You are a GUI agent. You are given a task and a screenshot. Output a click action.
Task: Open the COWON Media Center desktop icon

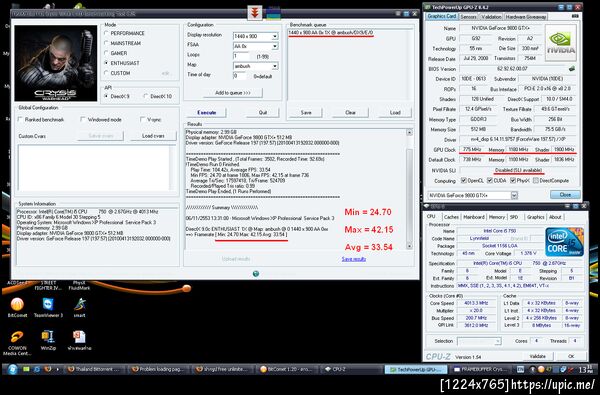[x=17, y=343]
